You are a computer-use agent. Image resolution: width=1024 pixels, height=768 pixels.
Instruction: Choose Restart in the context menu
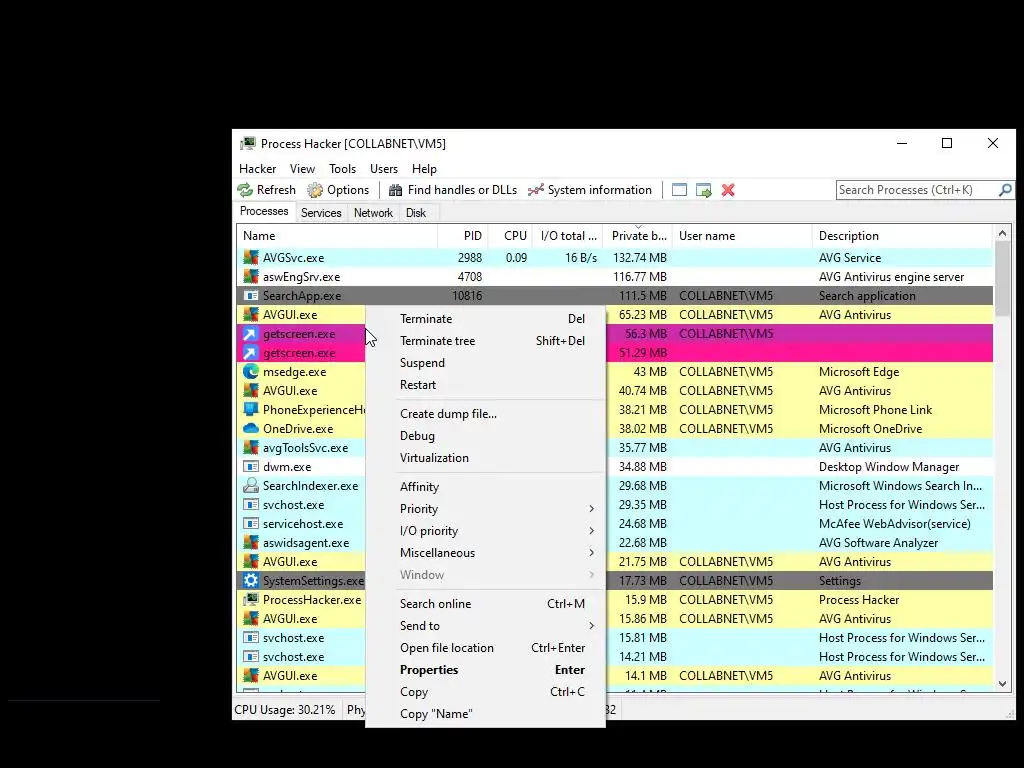point(485,385)
